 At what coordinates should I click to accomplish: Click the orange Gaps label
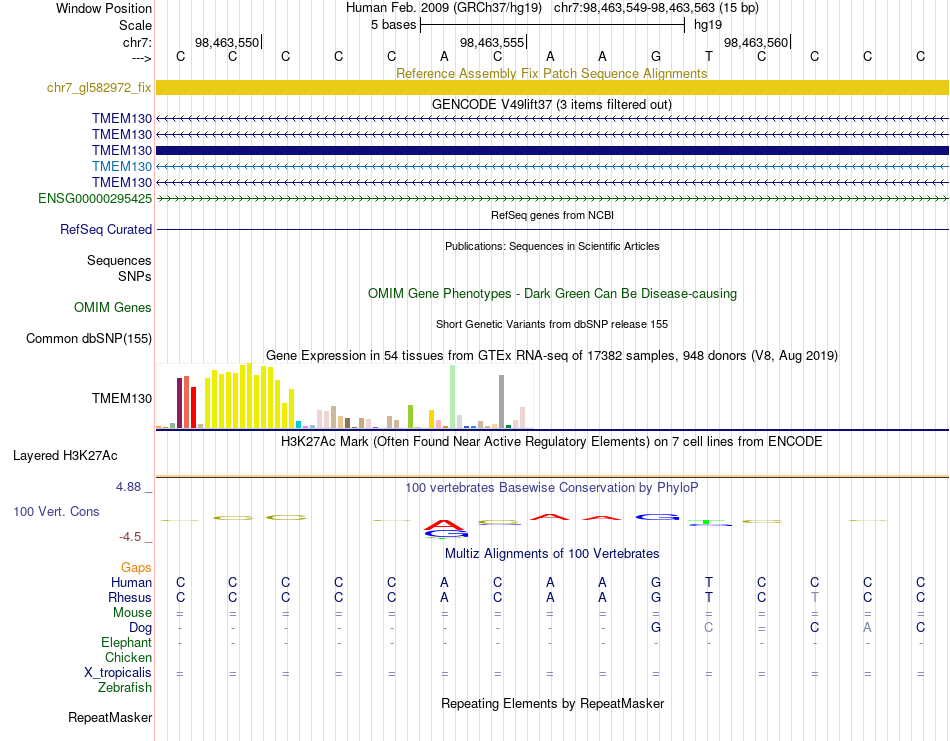click(x=136, y=567)
